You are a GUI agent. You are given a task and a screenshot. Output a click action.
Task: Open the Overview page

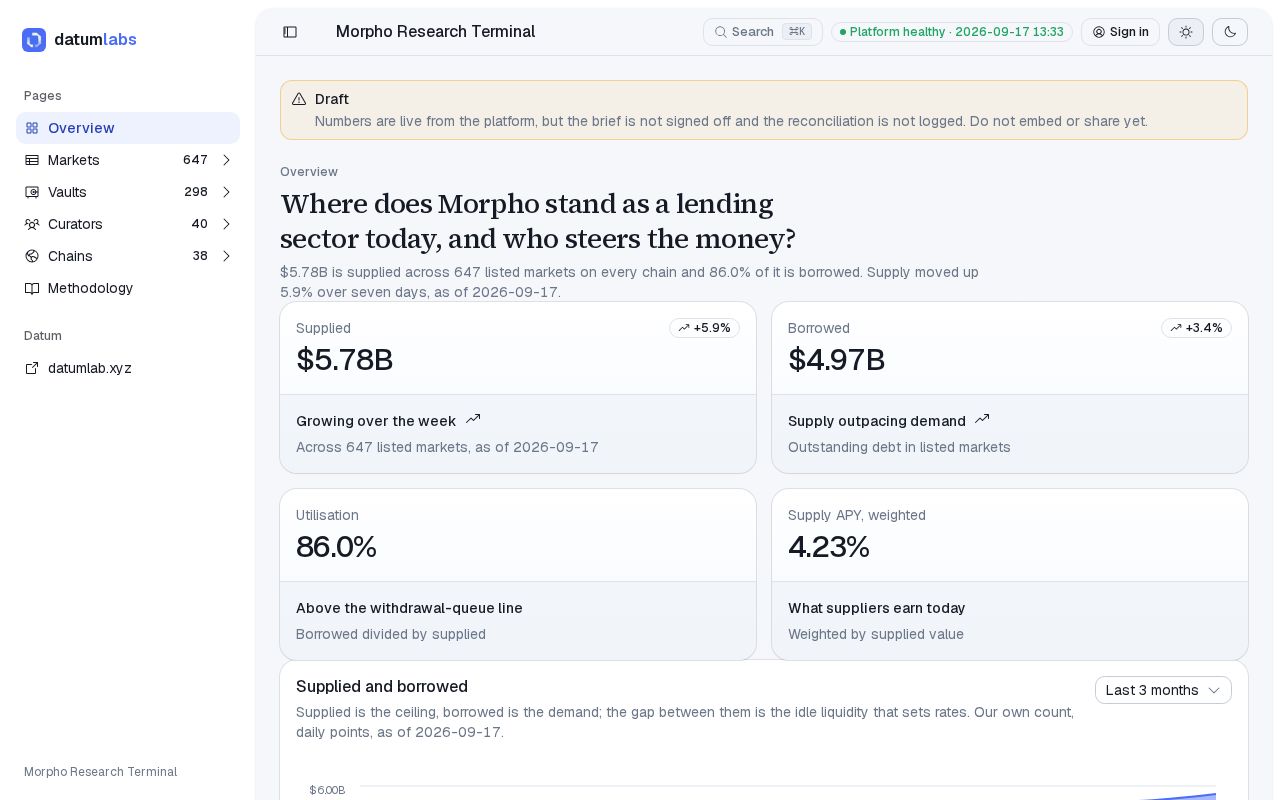[128, 128]
